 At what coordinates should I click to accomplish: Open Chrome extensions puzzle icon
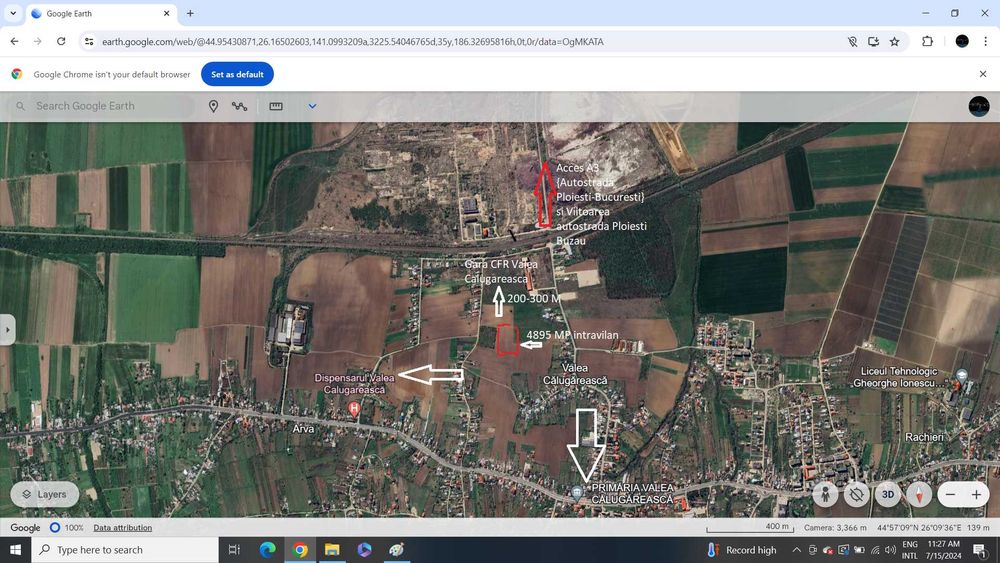point(927,41)
